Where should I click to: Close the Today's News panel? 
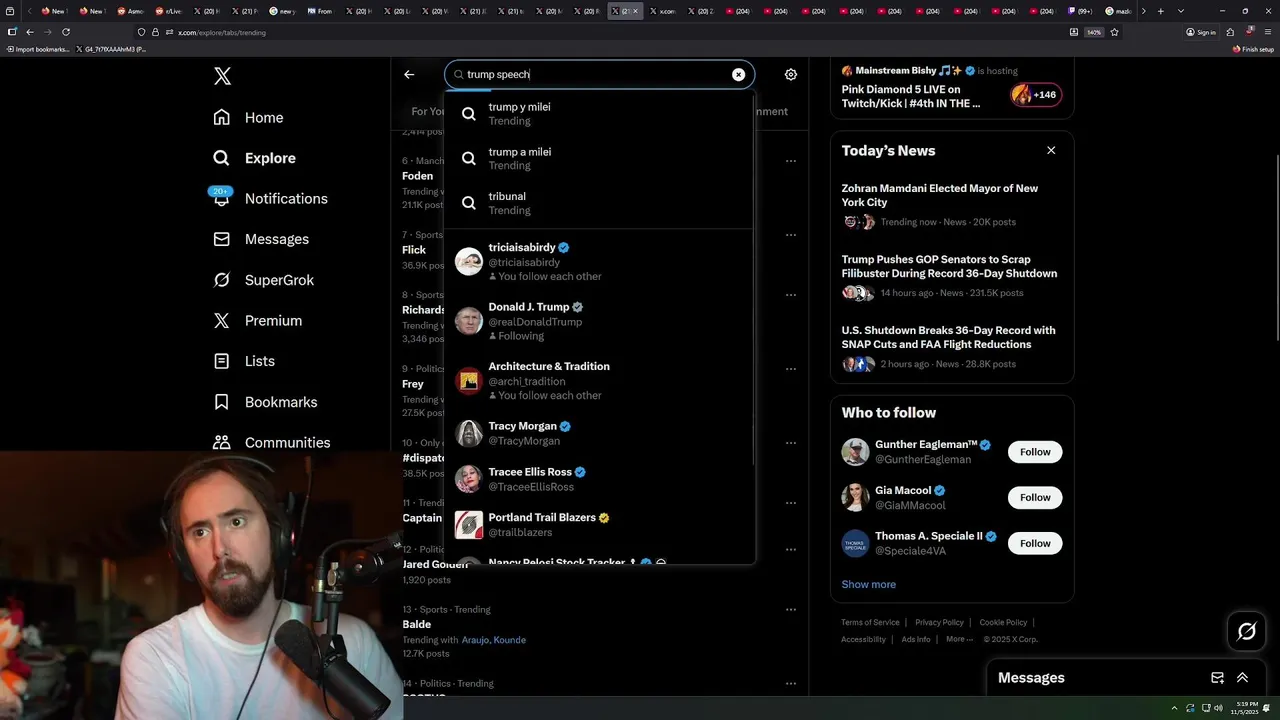pos(1051,150)
